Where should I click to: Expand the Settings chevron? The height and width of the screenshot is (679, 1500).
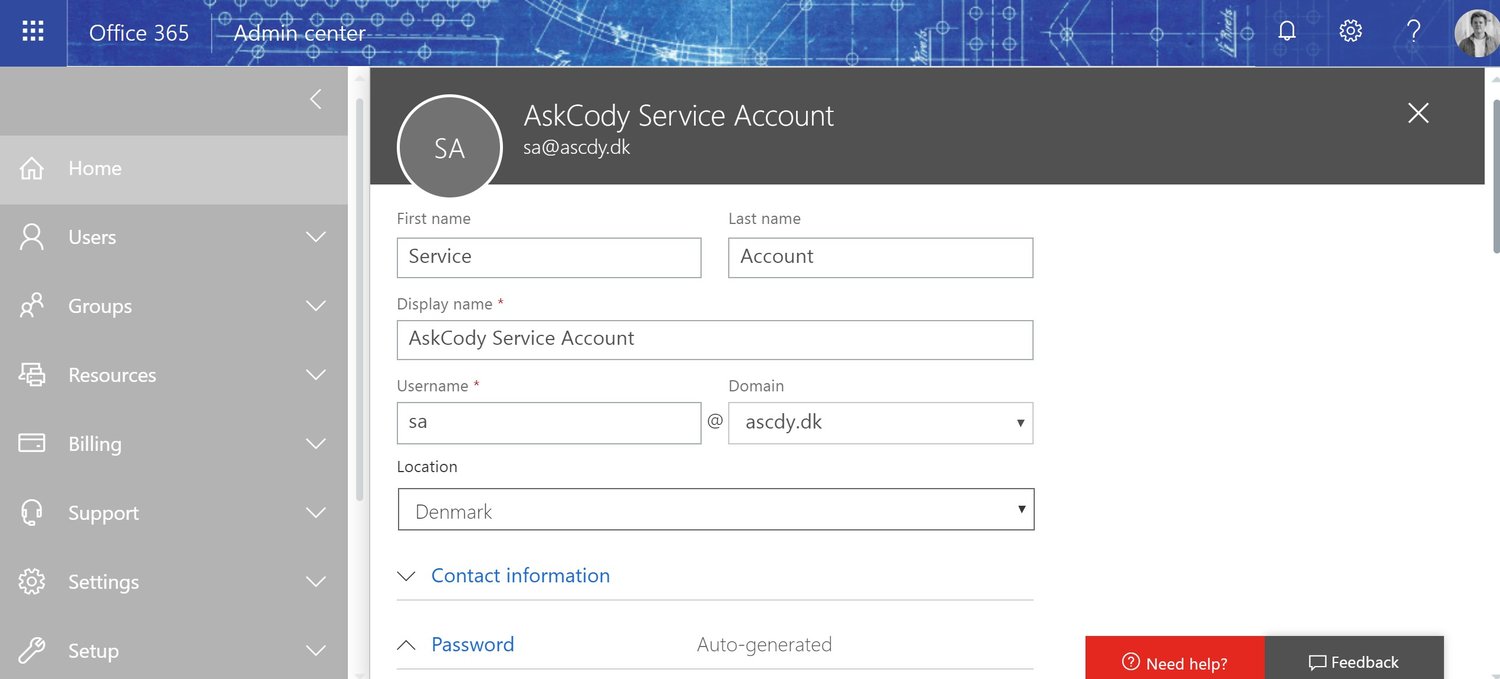click(x=316, y=582)
